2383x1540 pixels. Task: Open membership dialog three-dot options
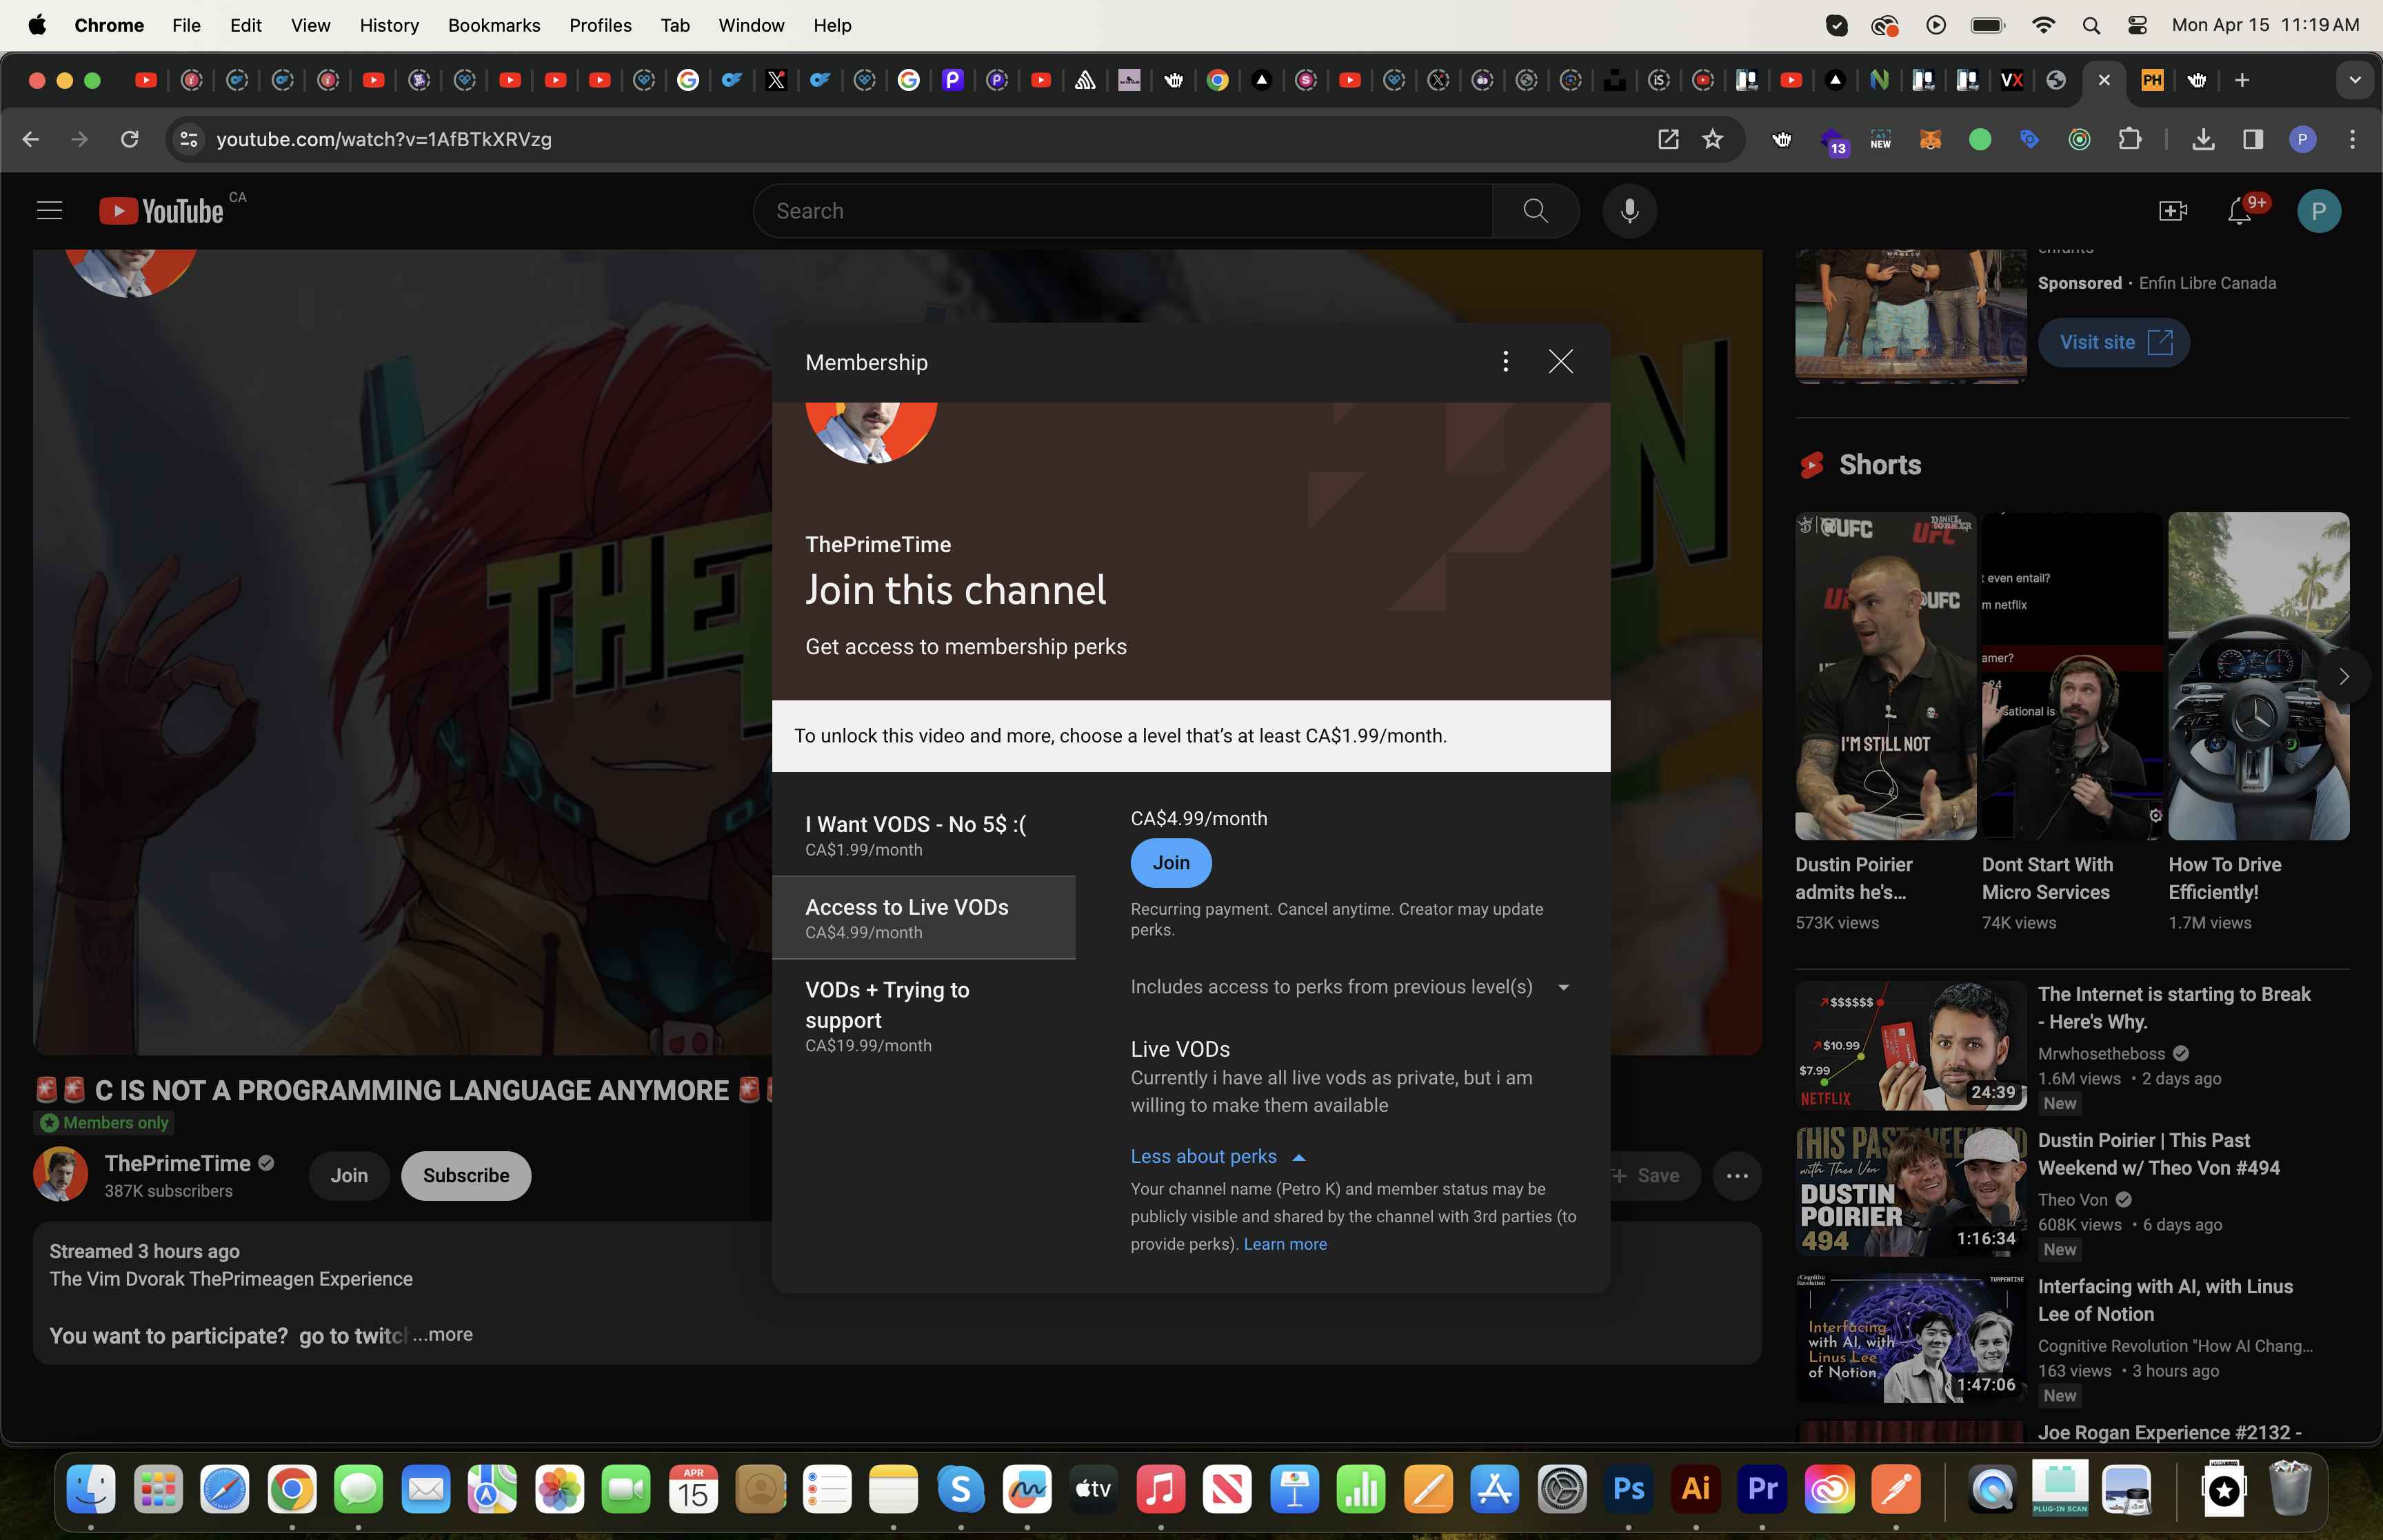point(1505,361)
